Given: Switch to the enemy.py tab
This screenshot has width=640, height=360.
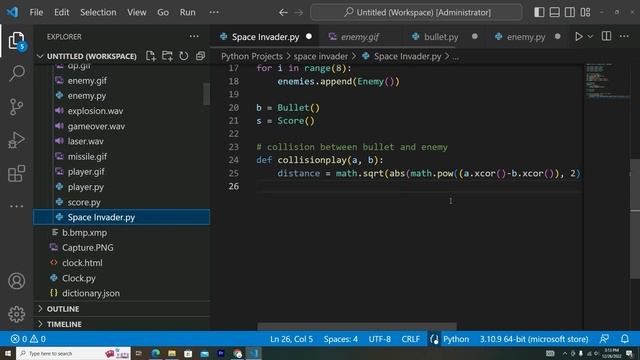Looking at the screenshot, I should [x=526, y=37].
